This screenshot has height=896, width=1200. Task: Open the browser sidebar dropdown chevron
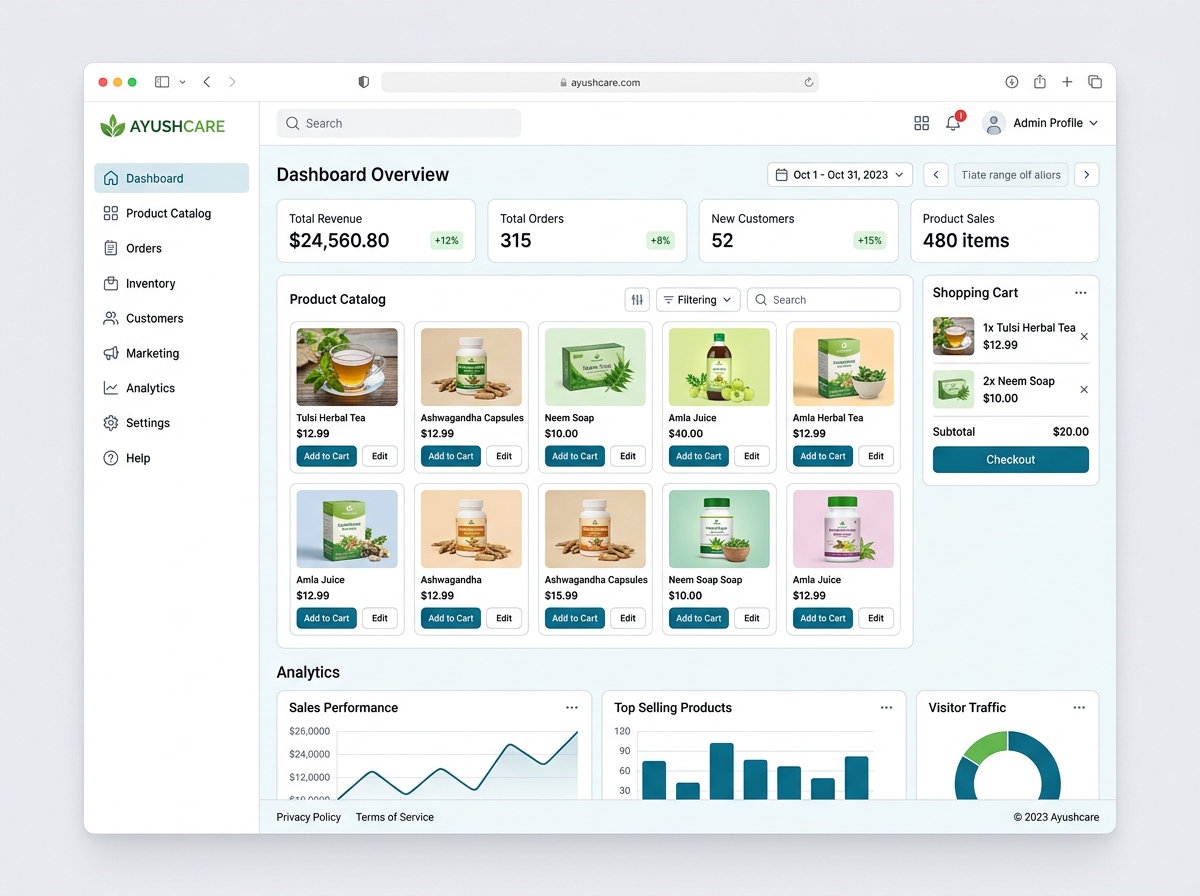pyautogui.click(x=182, y=82)
